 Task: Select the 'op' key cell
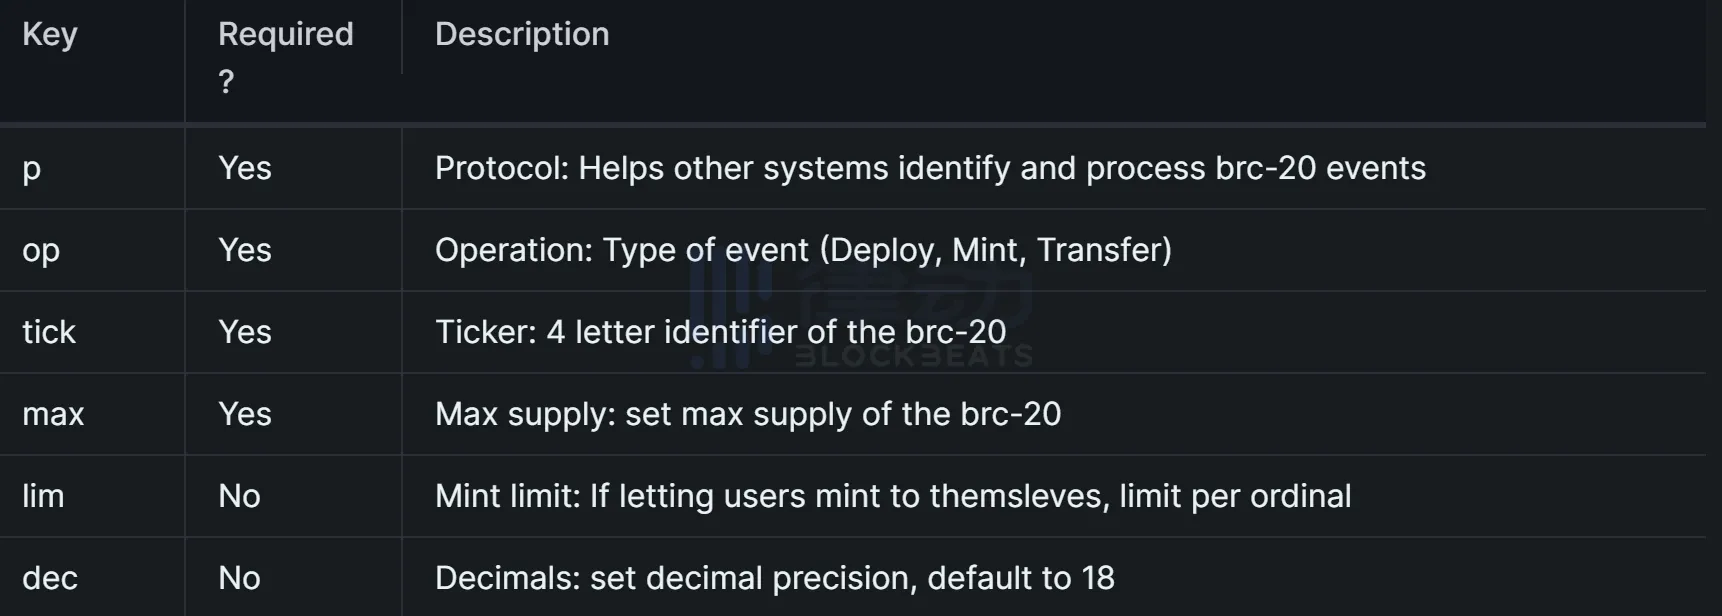[x=41, y=251]
